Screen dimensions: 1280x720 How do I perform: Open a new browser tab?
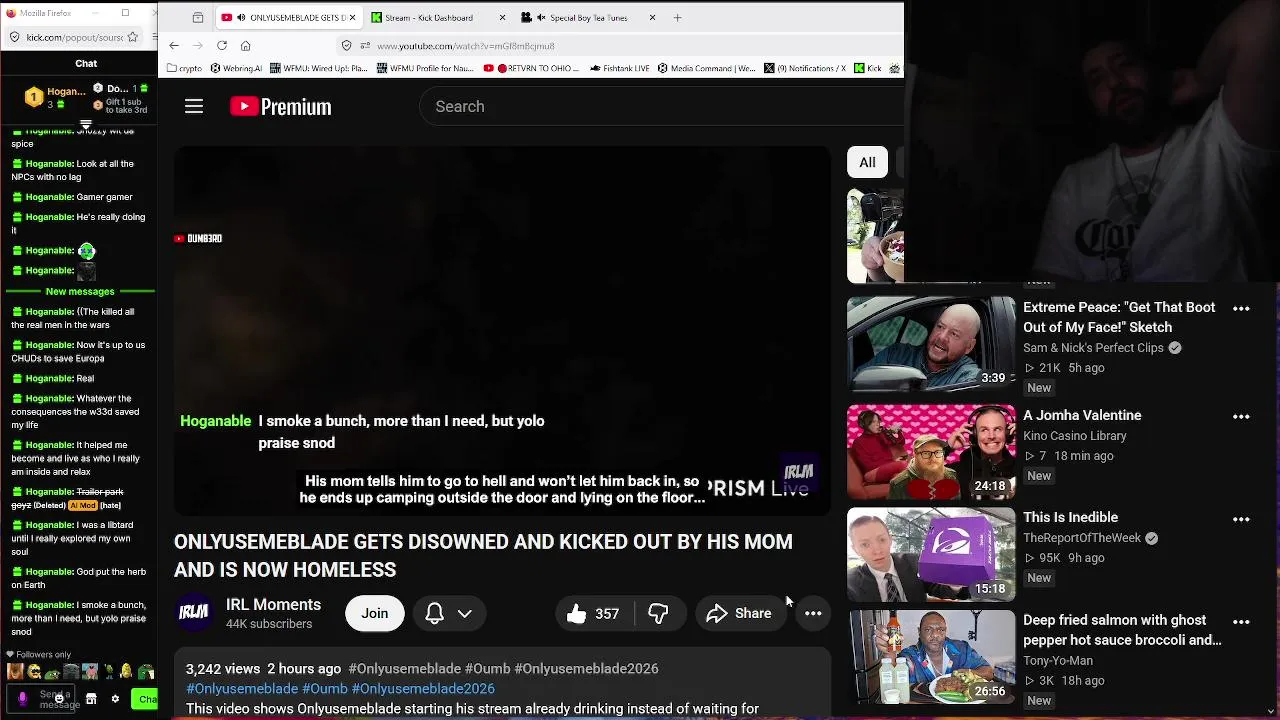tap(677, 18)
